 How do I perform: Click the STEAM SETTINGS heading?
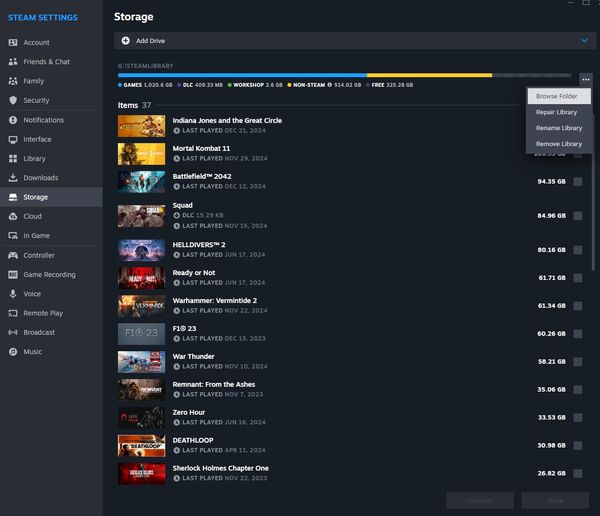pyautogui.click(x=43, y=18)
